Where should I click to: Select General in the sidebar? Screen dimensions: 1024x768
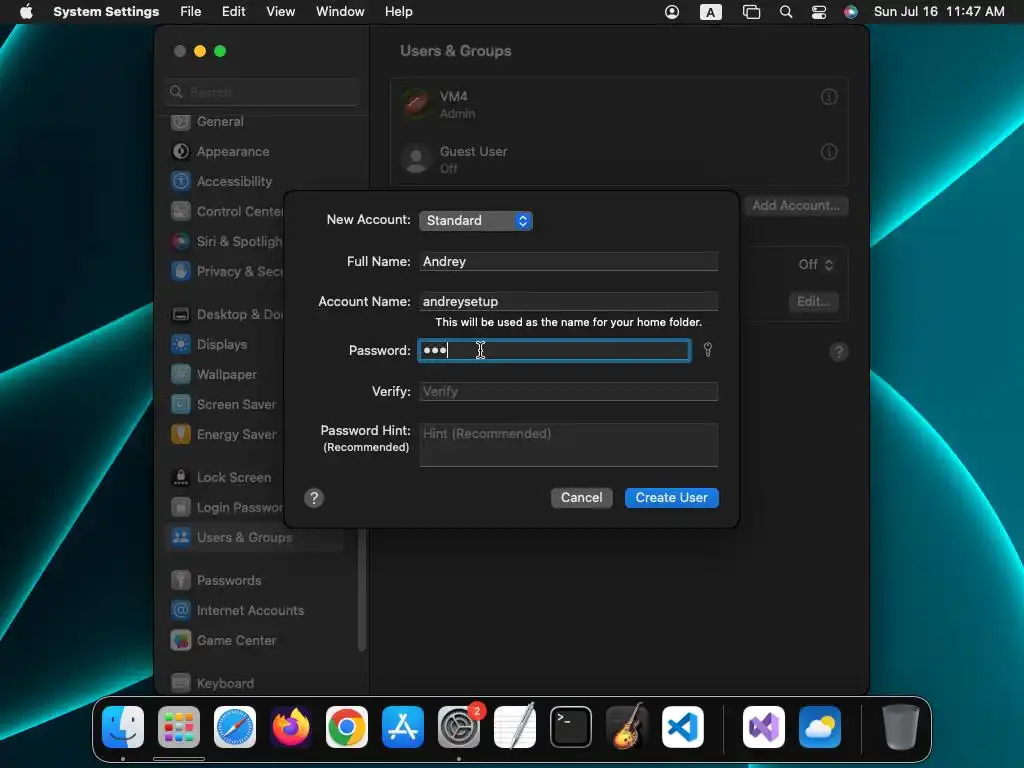pyautogui.click(x=207, y=121)
